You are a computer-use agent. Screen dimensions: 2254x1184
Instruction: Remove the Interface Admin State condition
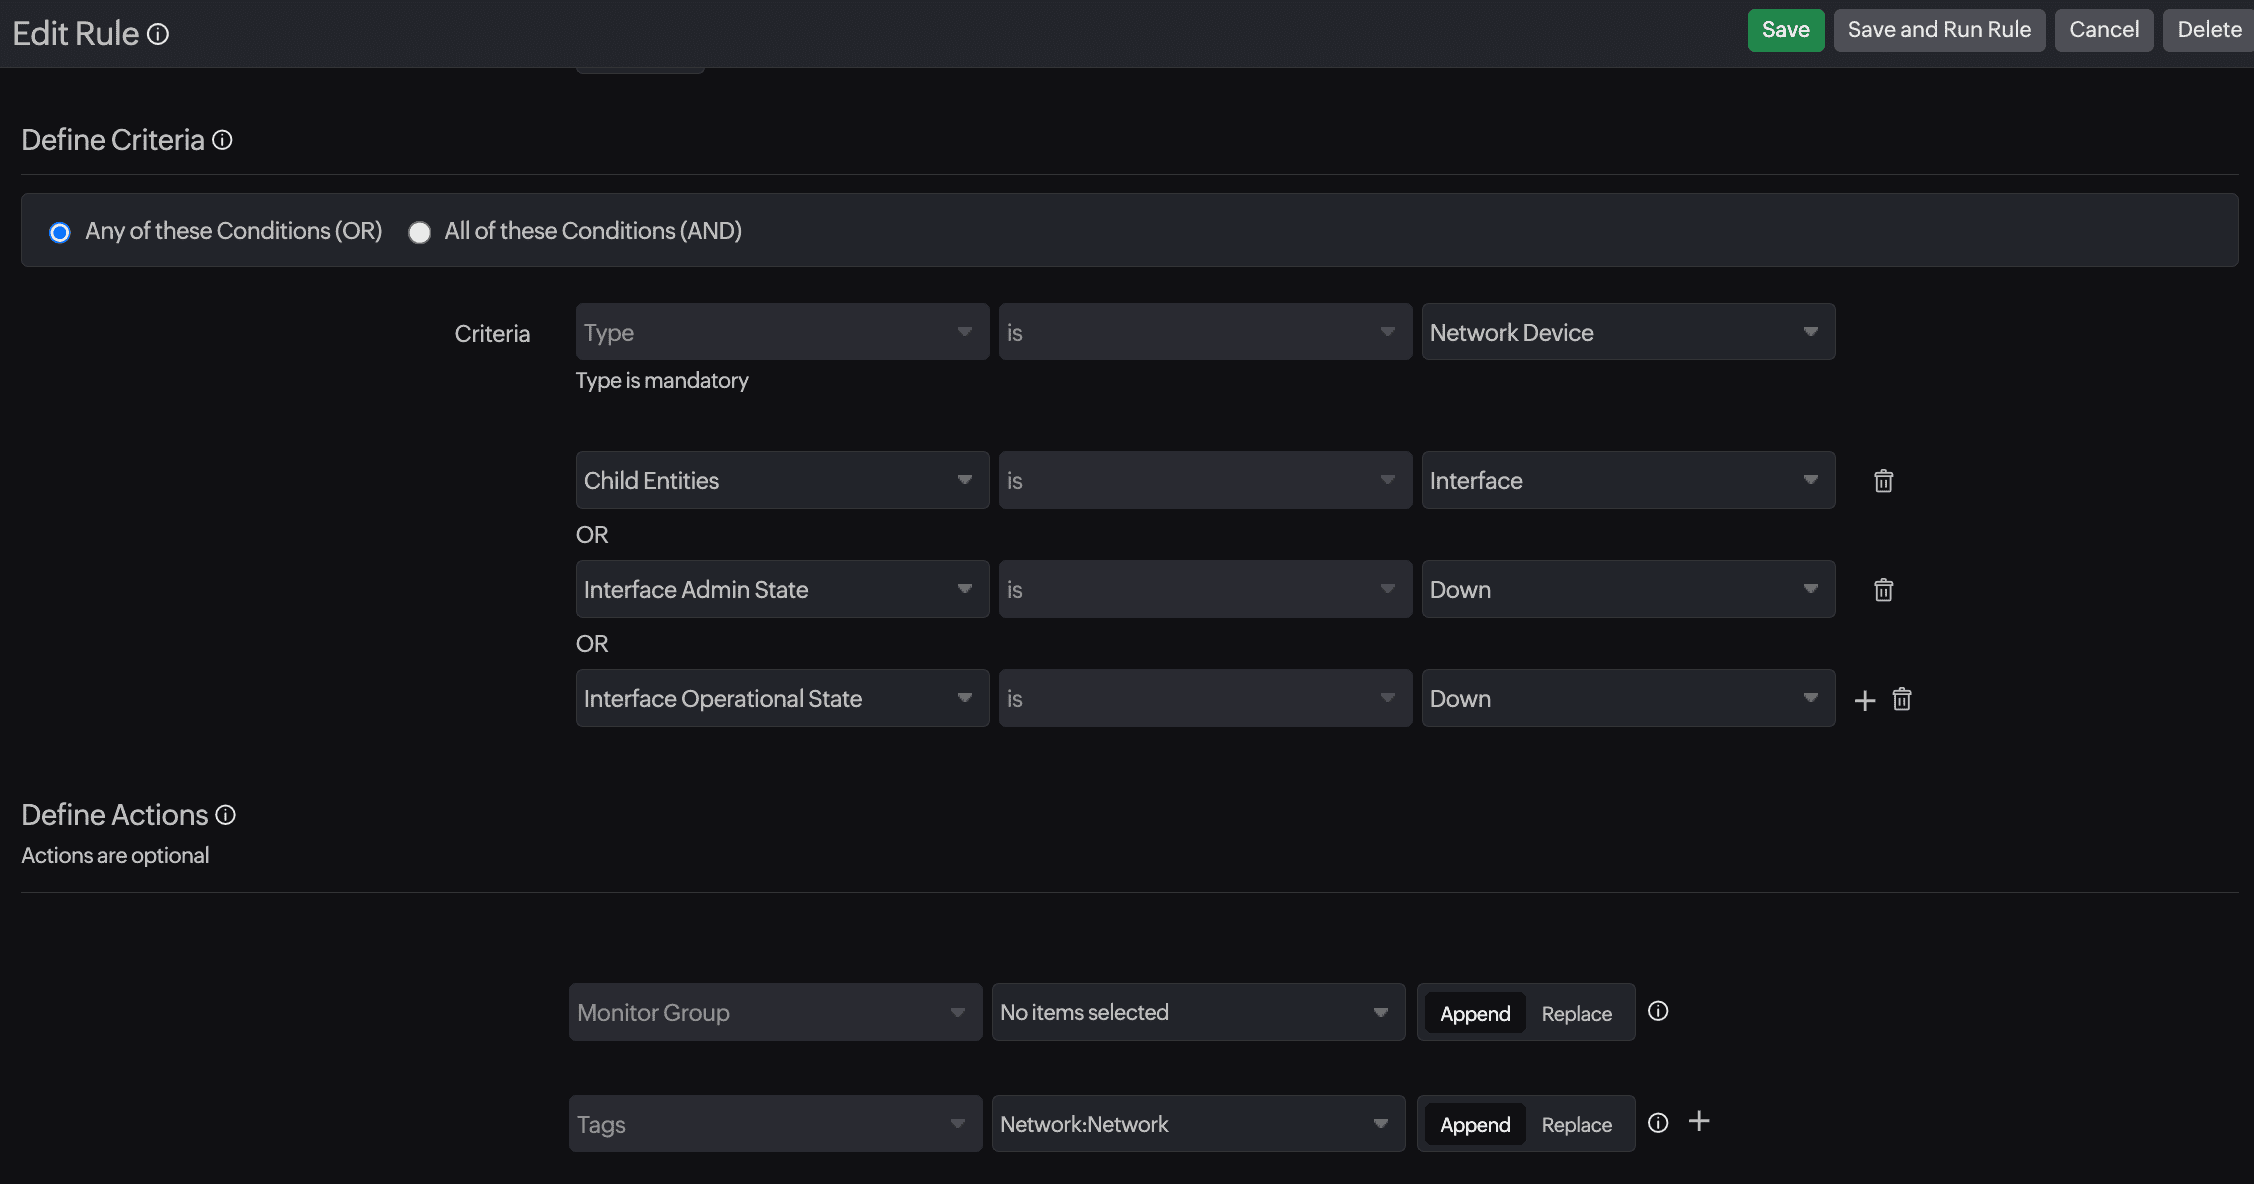point(1883,590)
